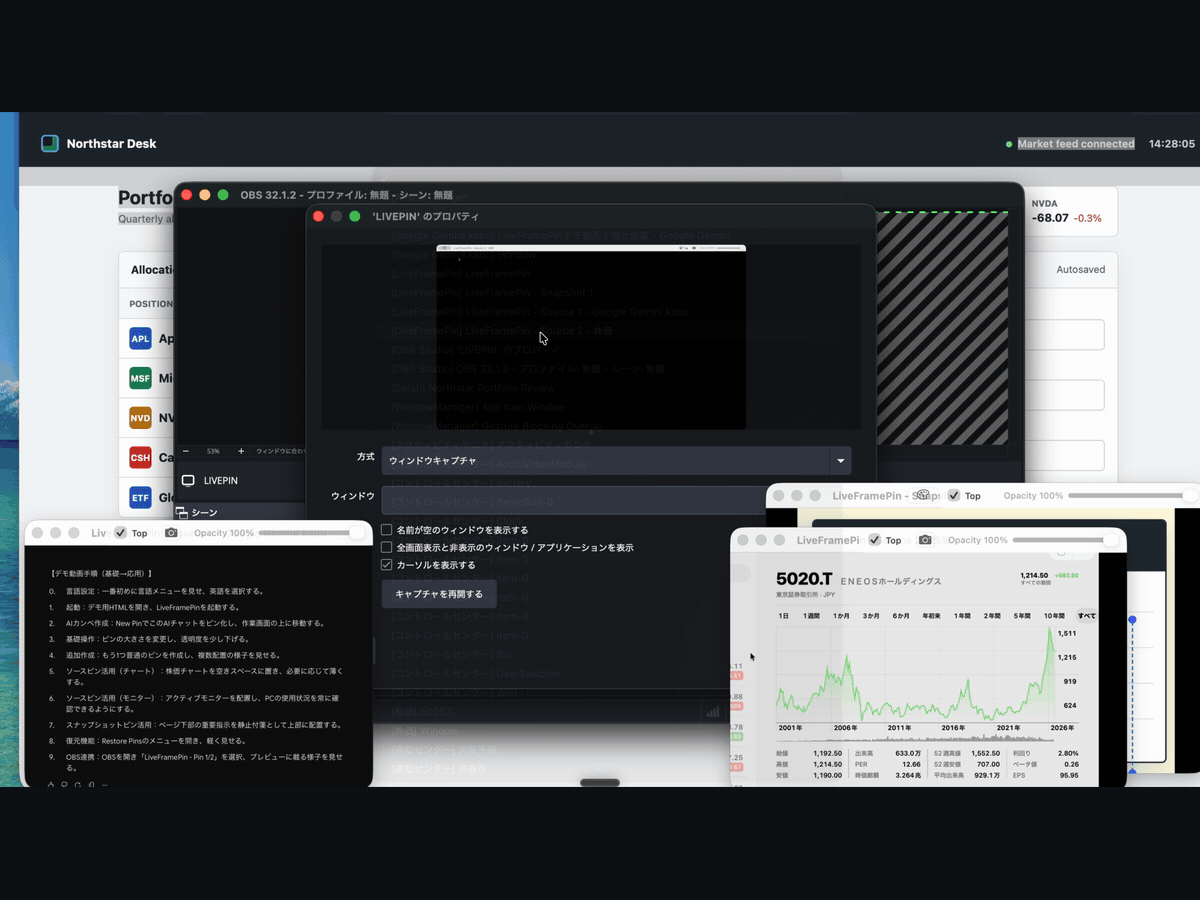Adjust the Opacity slider in the demo-steps pin
Screen dimensions: 1200x900
pyautogui.click(x=311, y=533)
